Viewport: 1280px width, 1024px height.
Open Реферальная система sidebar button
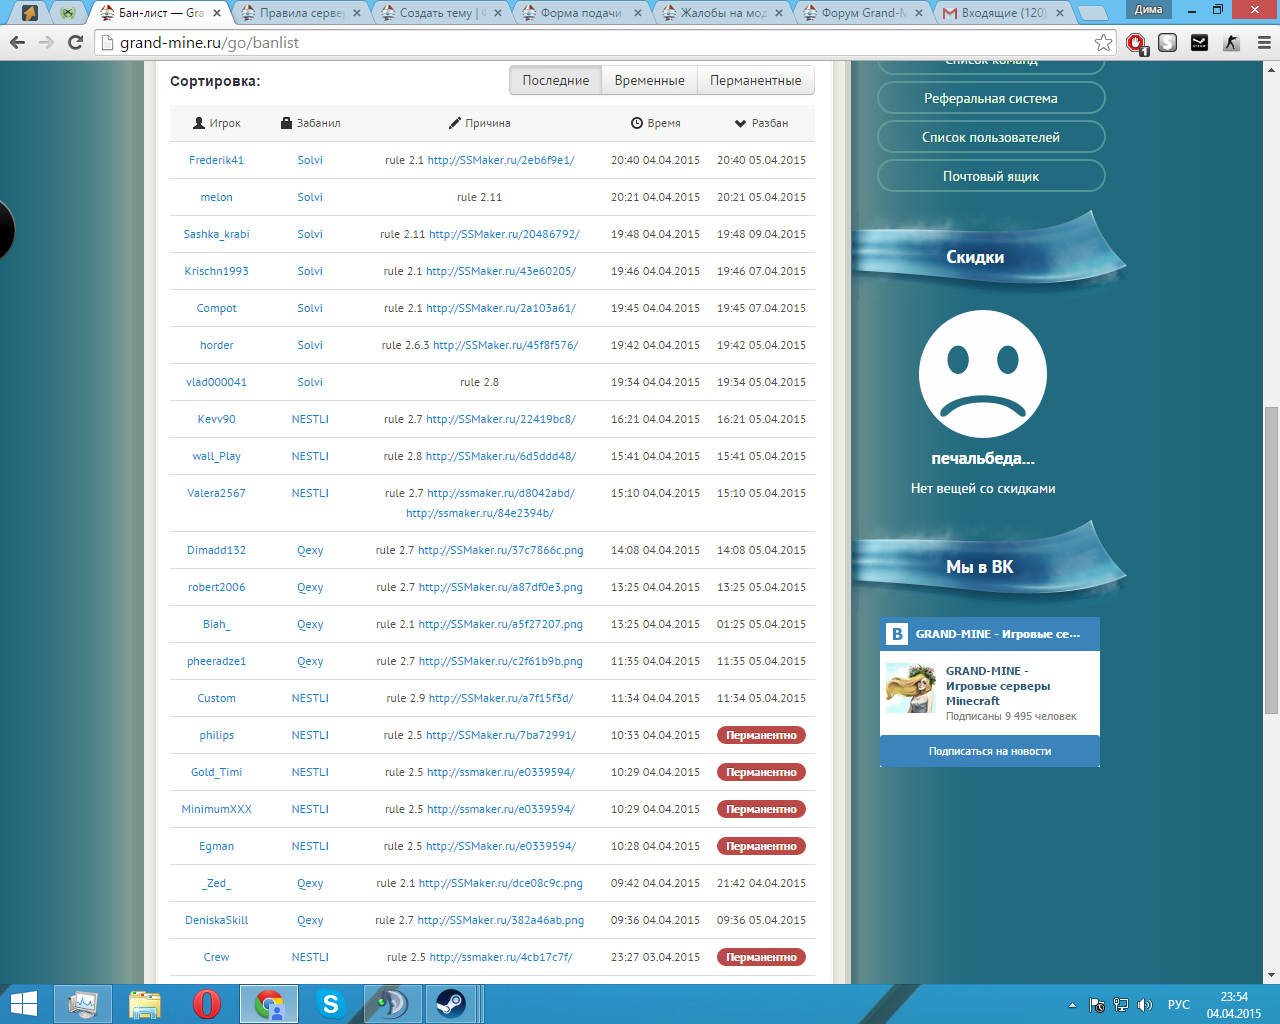[991, 98]
